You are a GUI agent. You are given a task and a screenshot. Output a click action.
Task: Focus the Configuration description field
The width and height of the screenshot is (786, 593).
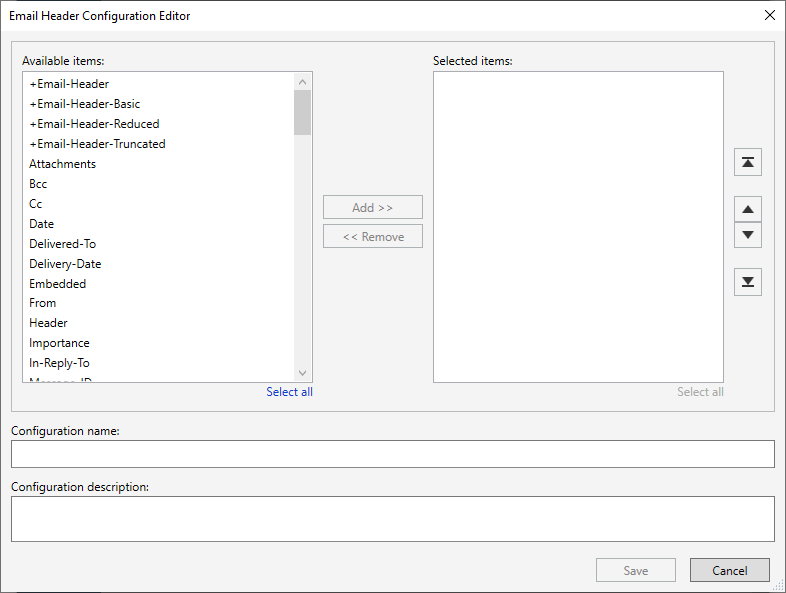pyautogui.click(x=392, y=519)
